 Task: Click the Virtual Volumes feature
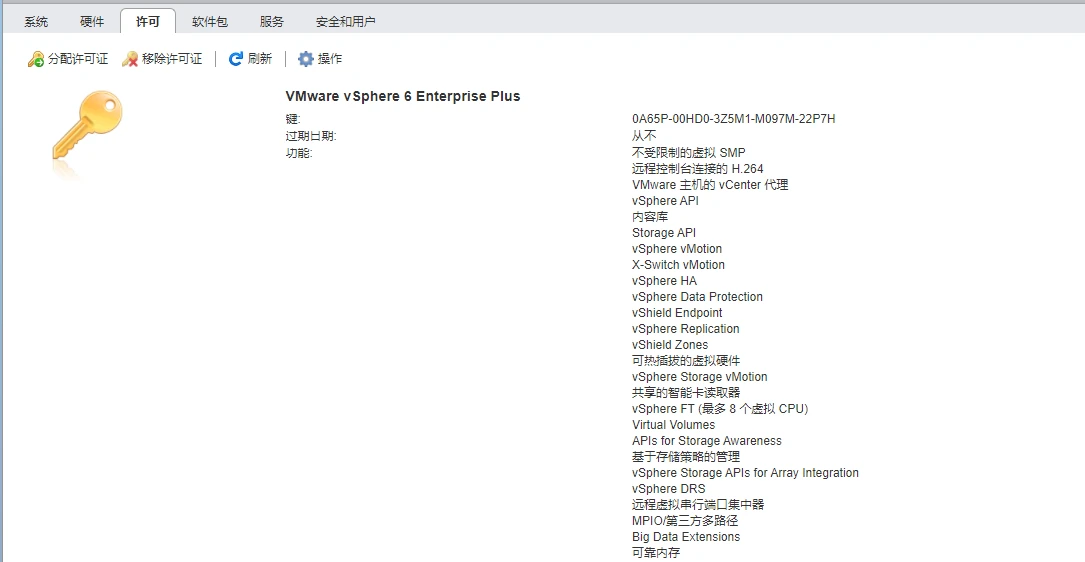click(673, 424)
